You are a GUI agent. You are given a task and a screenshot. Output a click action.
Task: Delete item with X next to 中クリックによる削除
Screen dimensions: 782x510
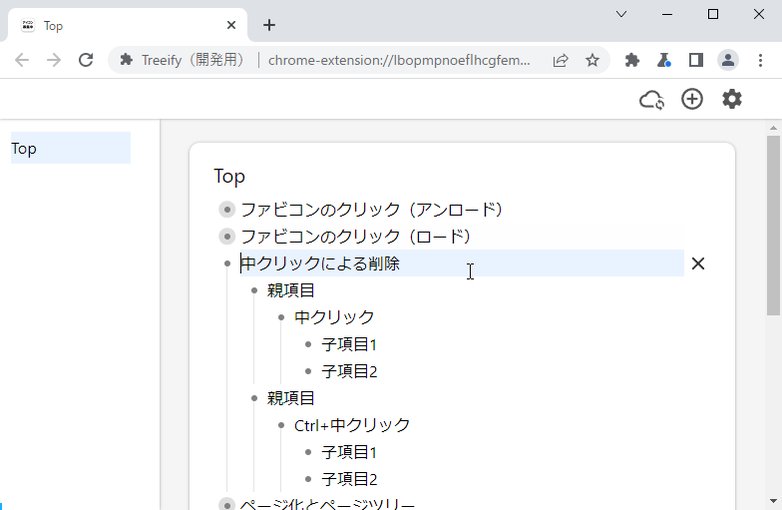point(698,263)
